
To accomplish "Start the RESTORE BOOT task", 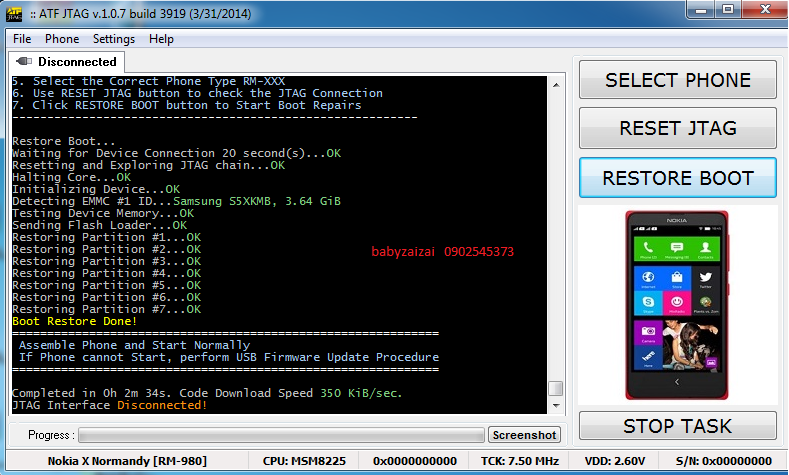I will pos(677,178).
